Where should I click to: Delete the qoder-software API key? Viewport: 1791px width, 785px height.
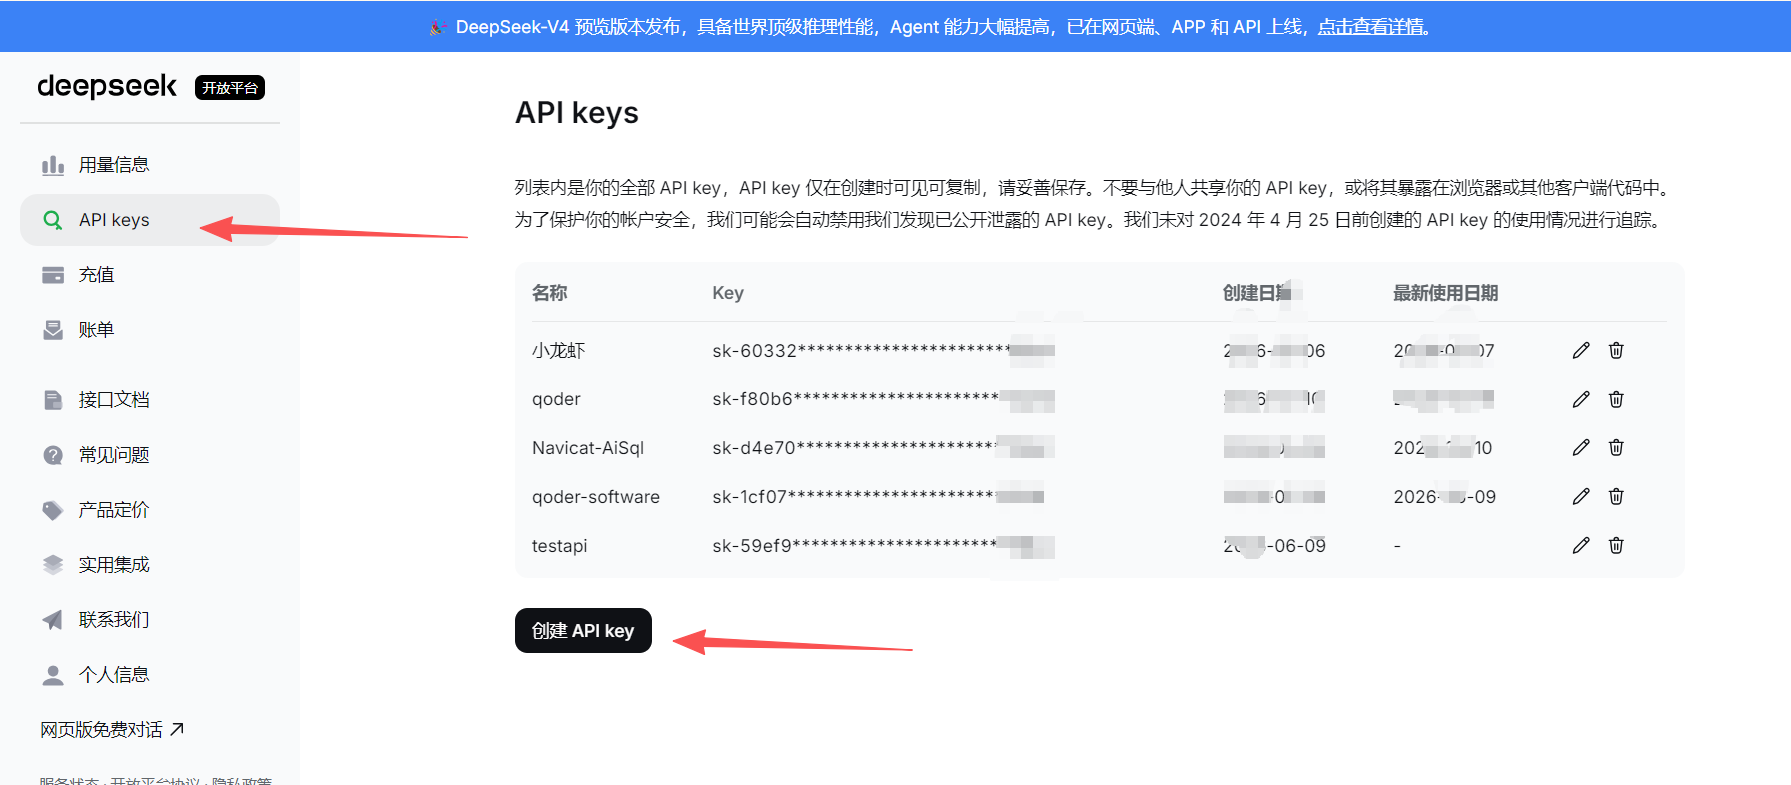coord(1616,496)
